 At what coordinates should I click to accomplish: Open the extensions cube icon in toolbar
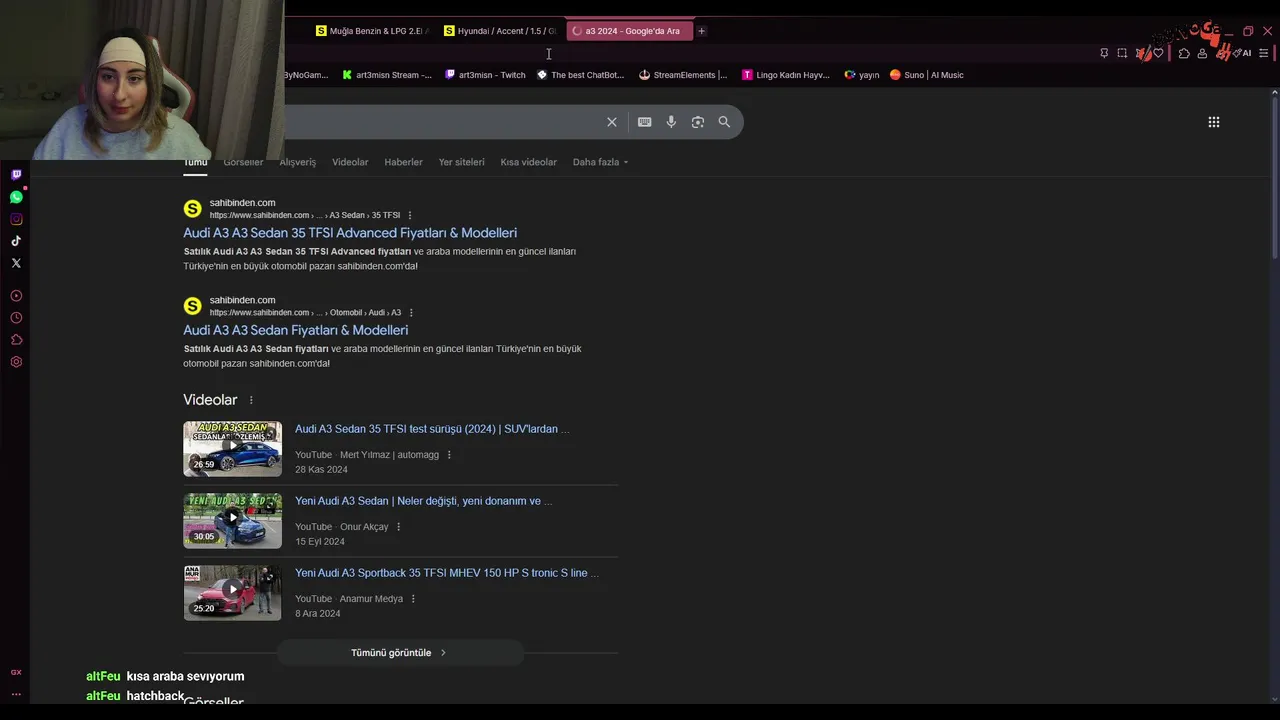pyautogui.click(x=1184, y=53)
